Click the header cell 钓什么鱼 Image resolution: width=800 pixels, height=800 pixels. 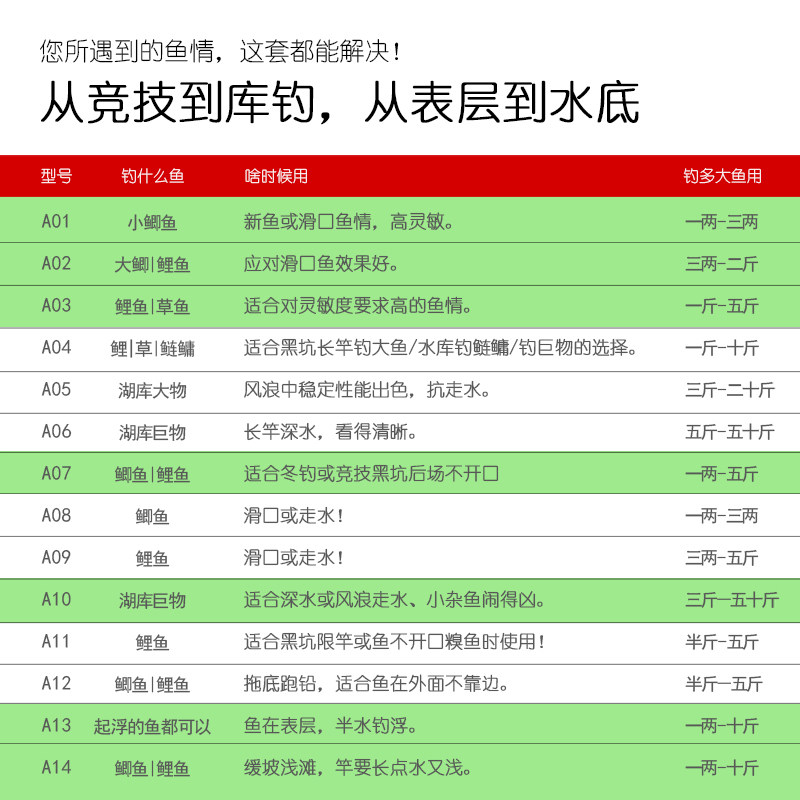152,176
